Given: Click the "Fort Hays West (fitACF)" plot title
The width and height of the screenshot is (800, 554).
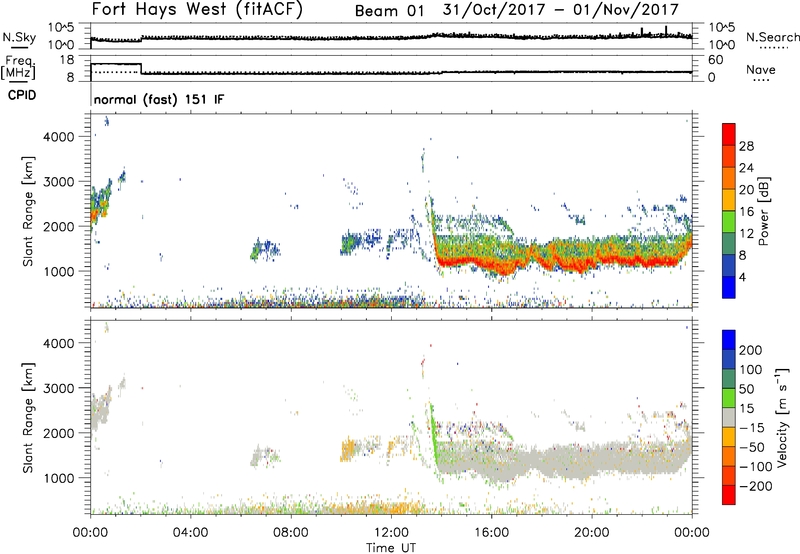Looking at the screenshot, I should [x=197, y=10].
